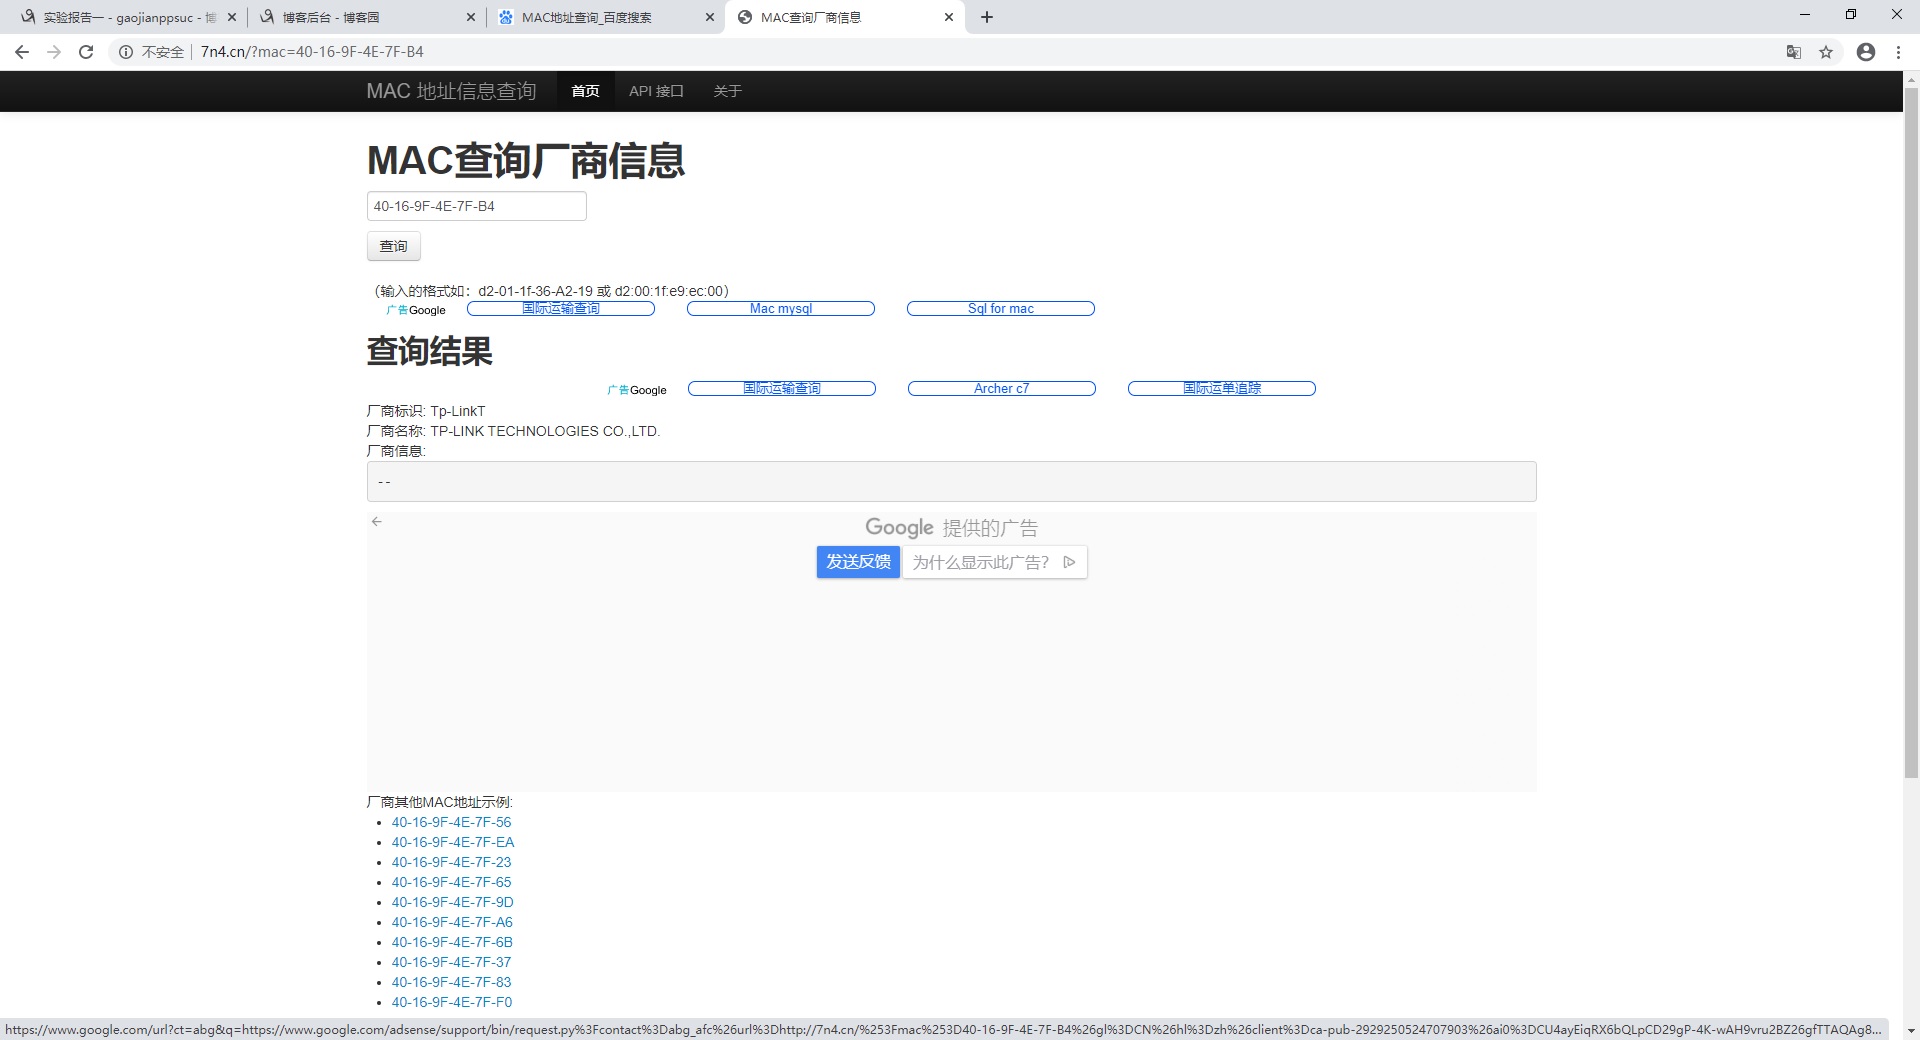Click the MAC address input field

[x=477, y=206]
